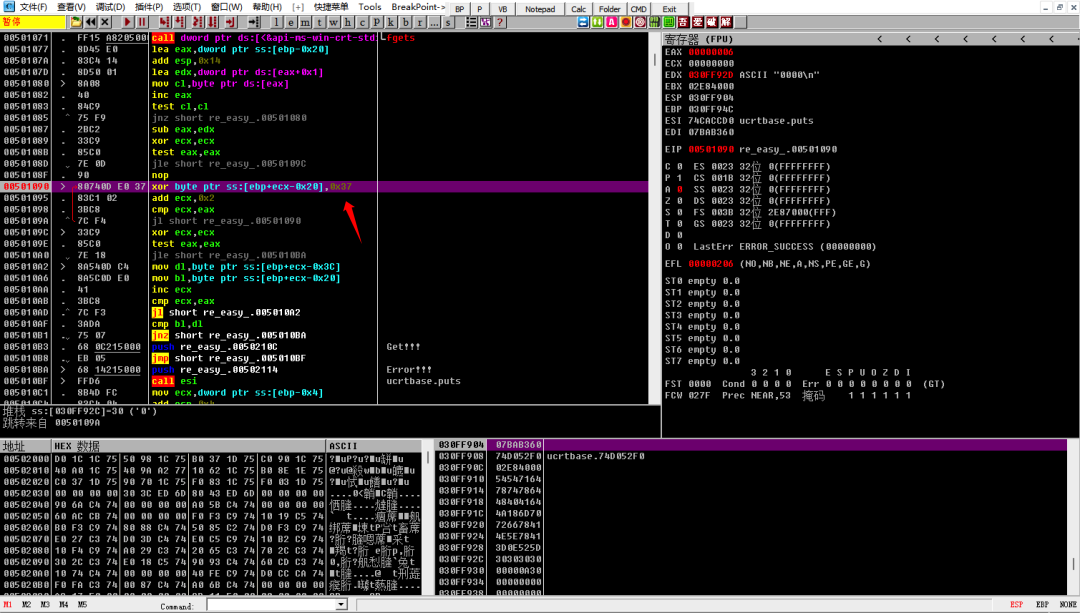This screenshot has height=613, width=1080.
Task: Execute till return toolbar icon
Action: click(231, 22)
